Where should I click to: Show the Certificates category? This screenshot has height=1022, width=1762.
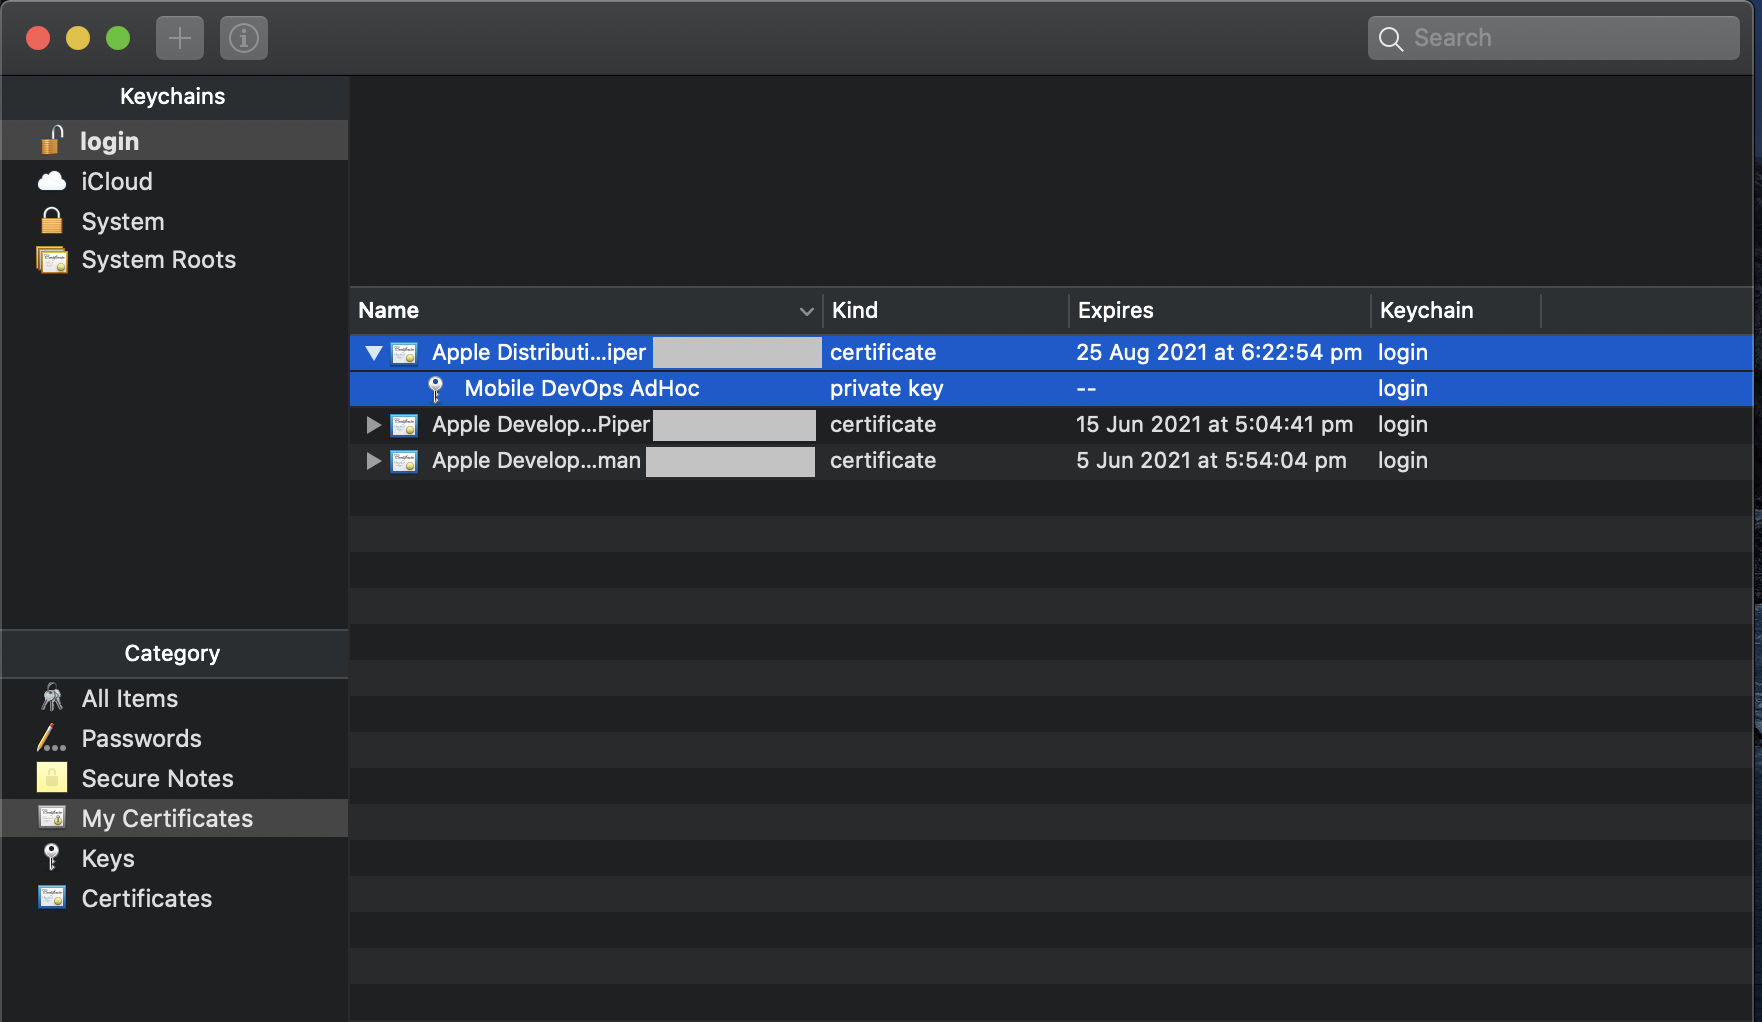point(175,898)
